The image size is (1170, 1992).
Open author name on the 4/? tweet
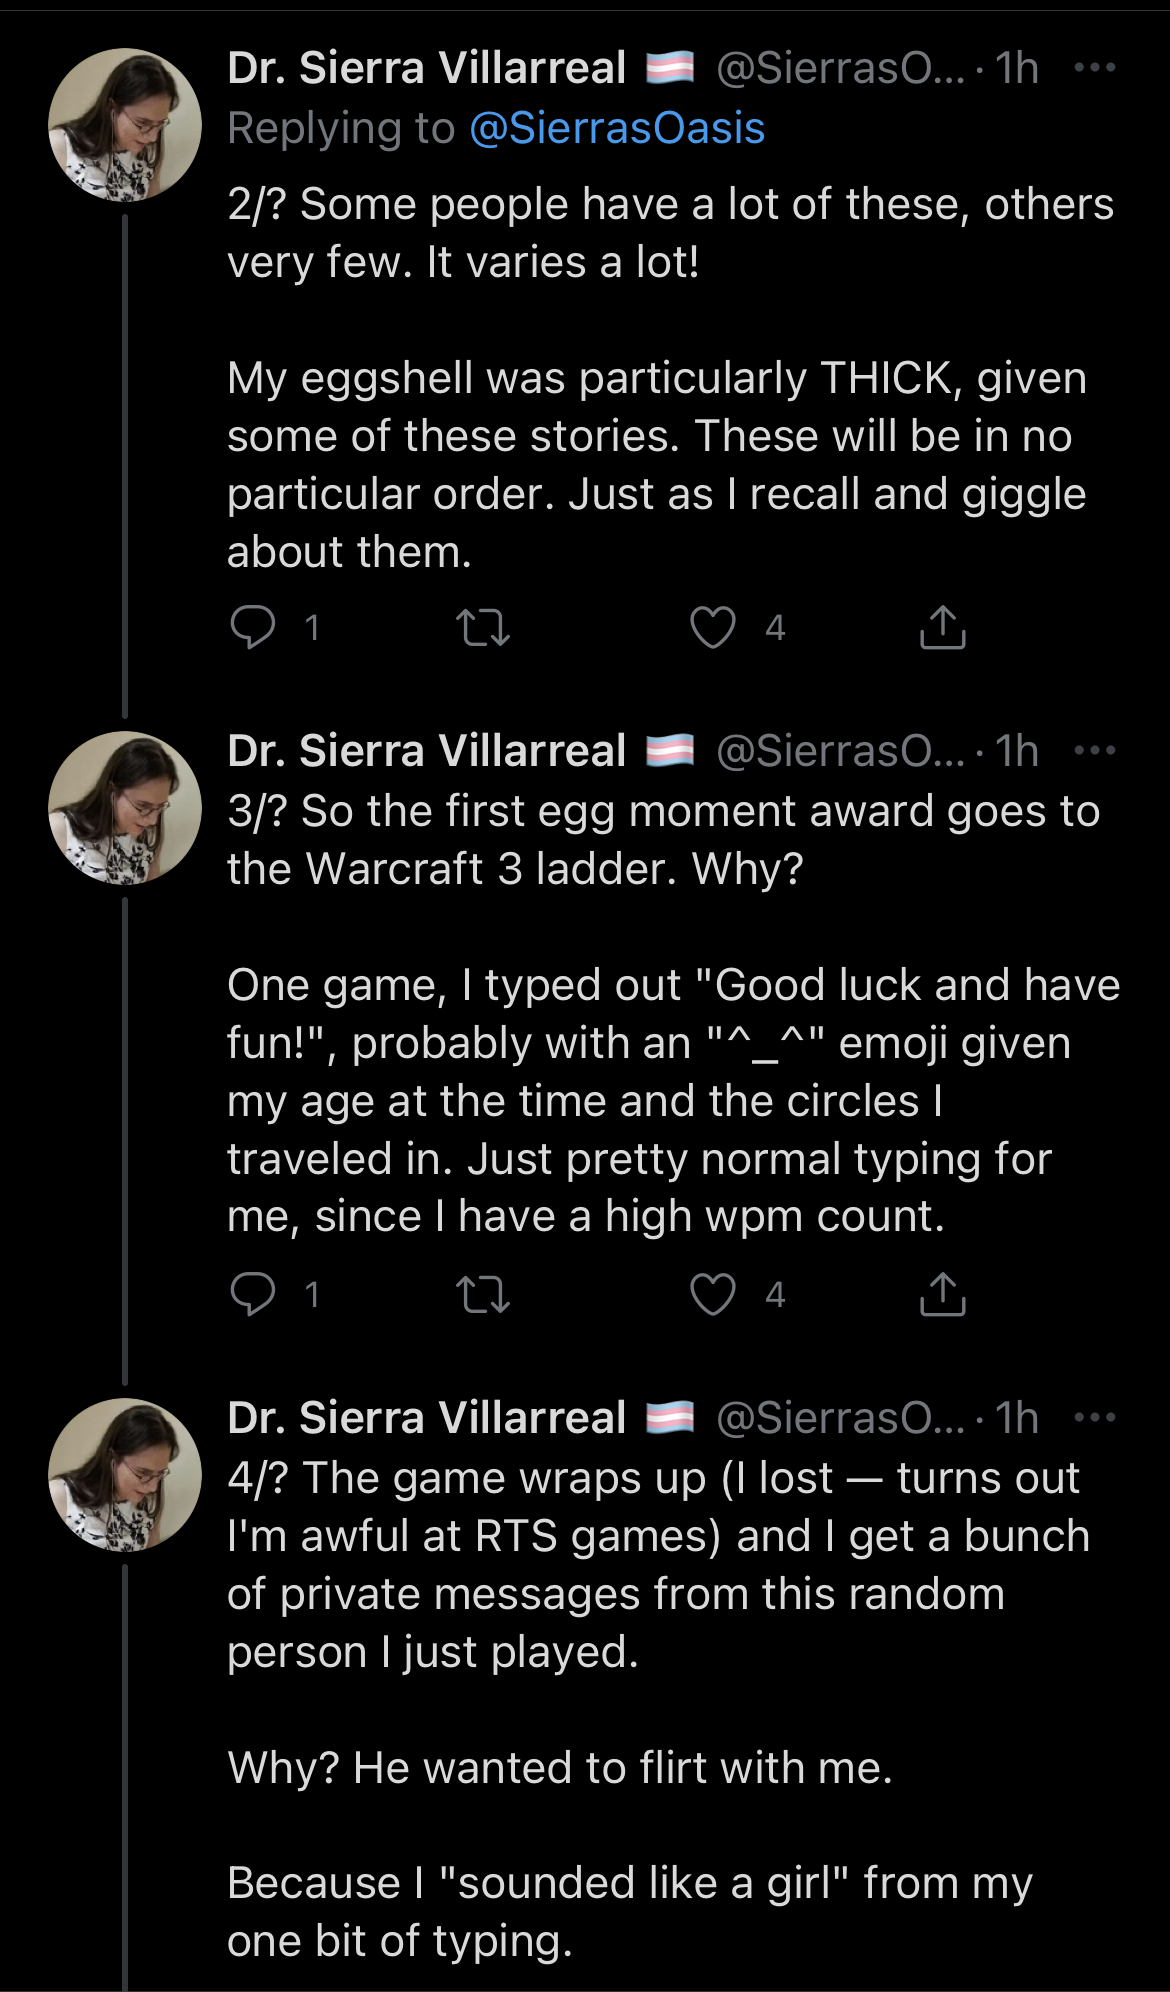427,1418
